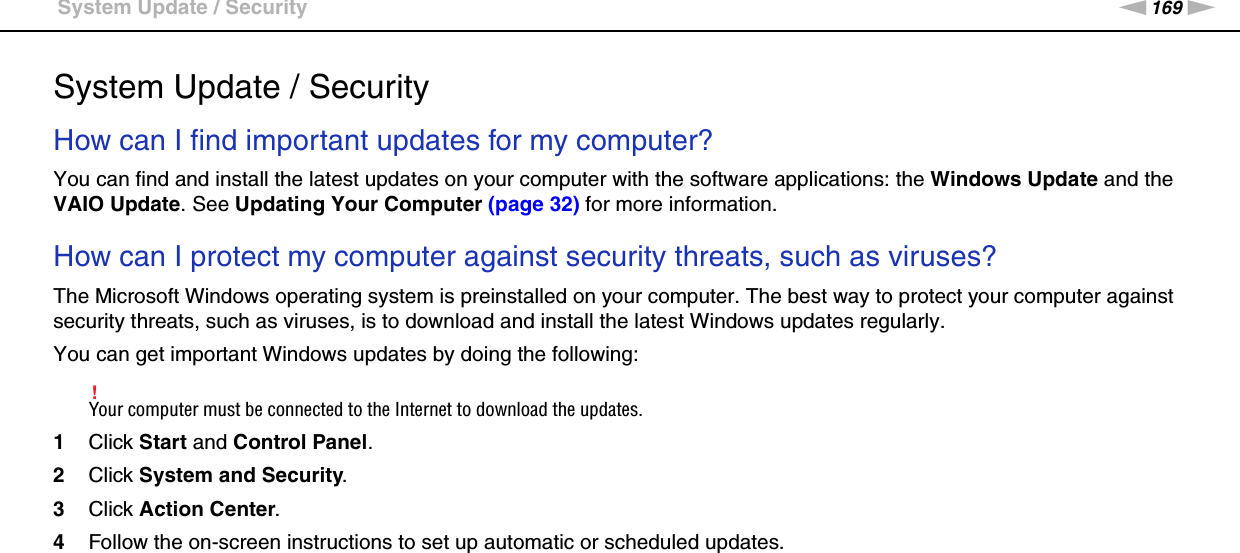Open the "(page 32)" link

pyautogui.click(x=533, y=205)
